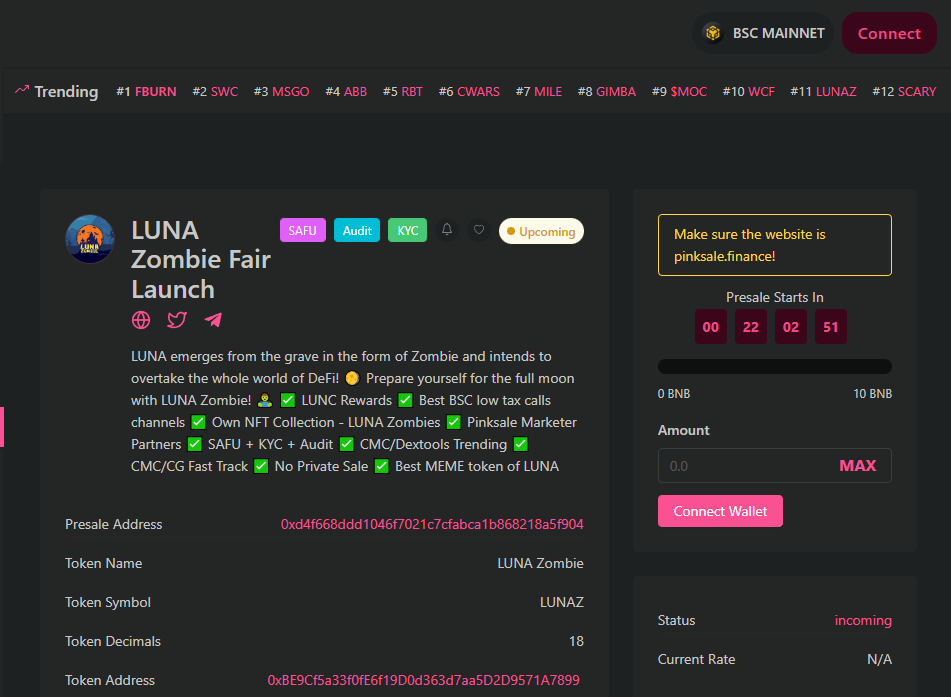Click the BSC coin network icon

tap(713, 33)
